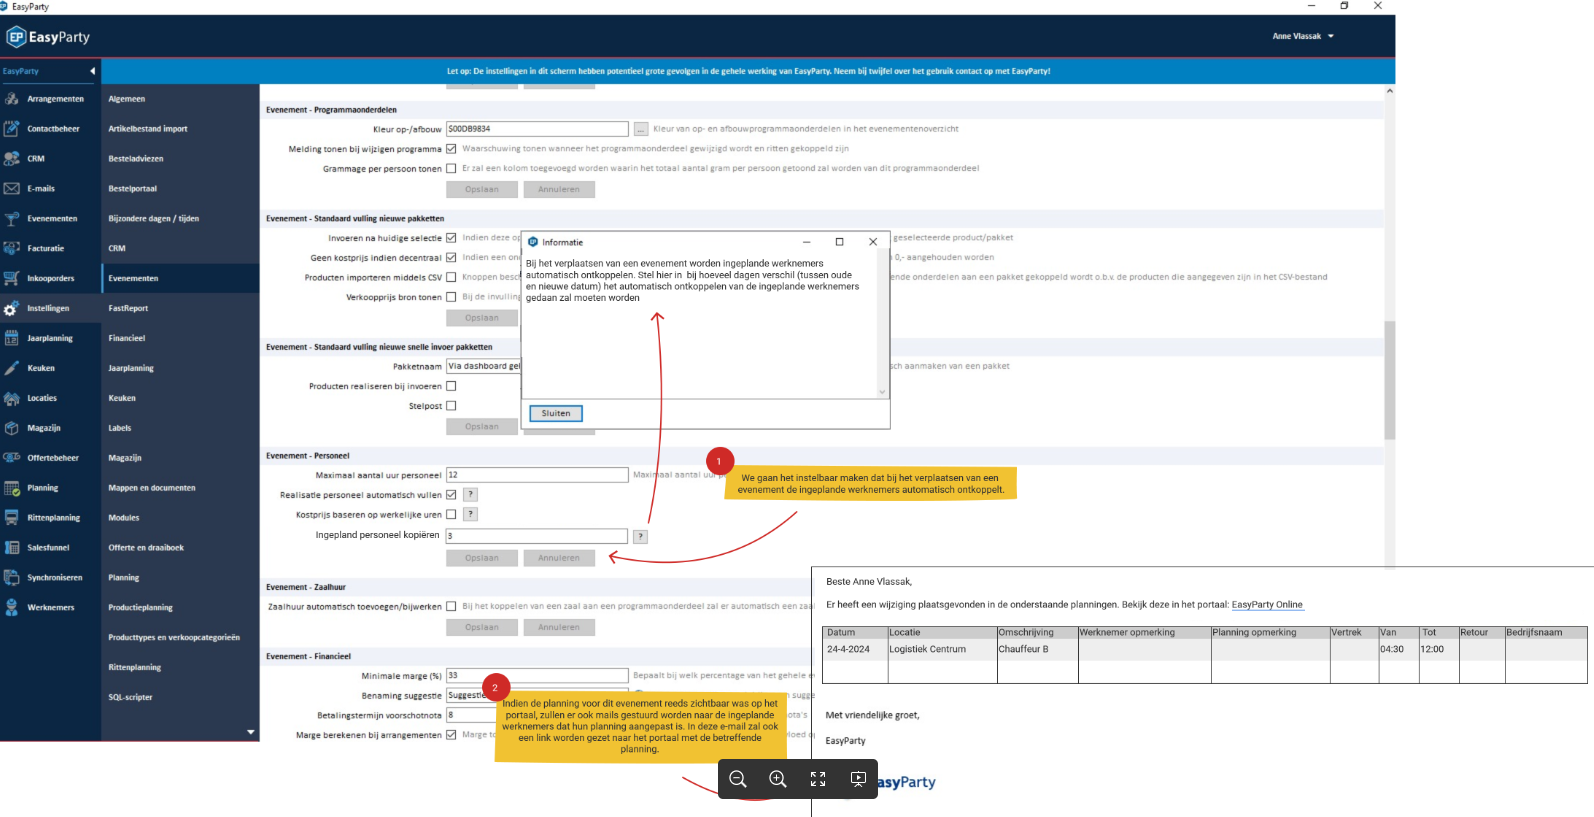Click Annuleren under Programmaonderdelen section
Viewport: 1594px width, 817px height.
pos(559,189)
